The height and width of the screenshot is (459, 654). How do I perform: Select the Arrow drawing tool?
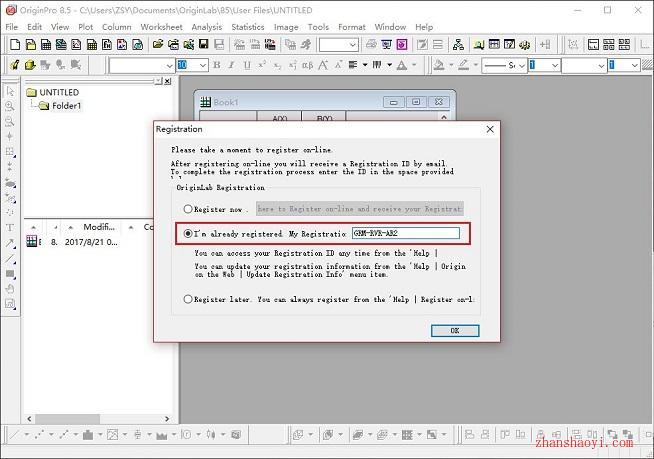coord(10,243)
